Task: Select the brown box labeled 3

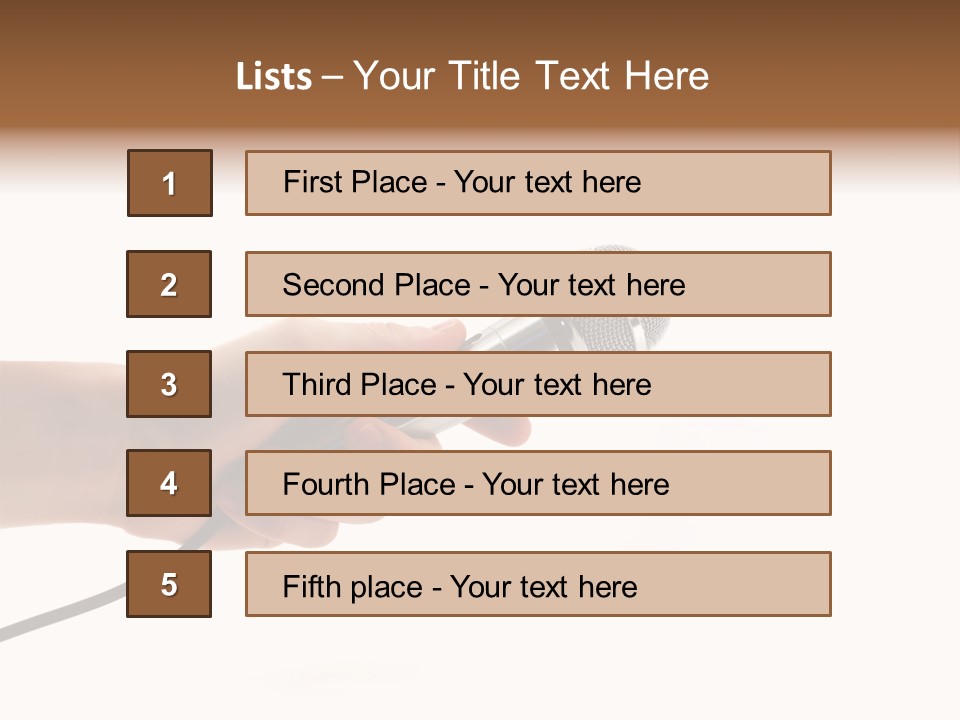Action: coord(169,384)
